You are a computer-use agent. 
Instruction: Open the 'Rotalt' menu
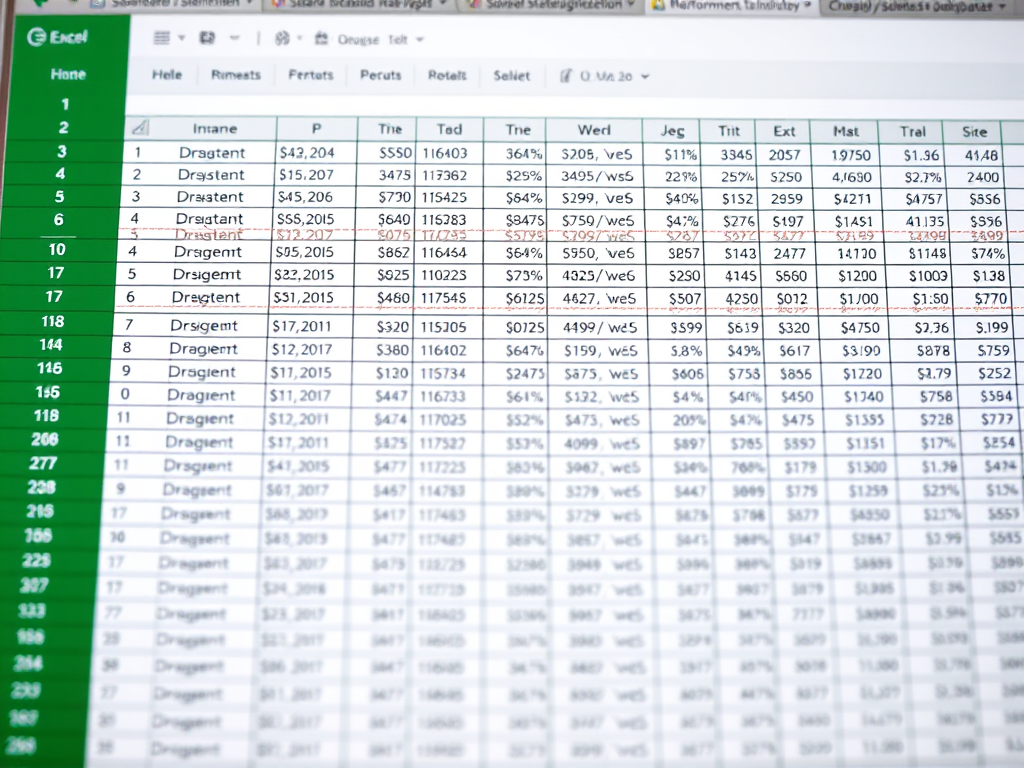pyautogui.click(x=447, y=75)
